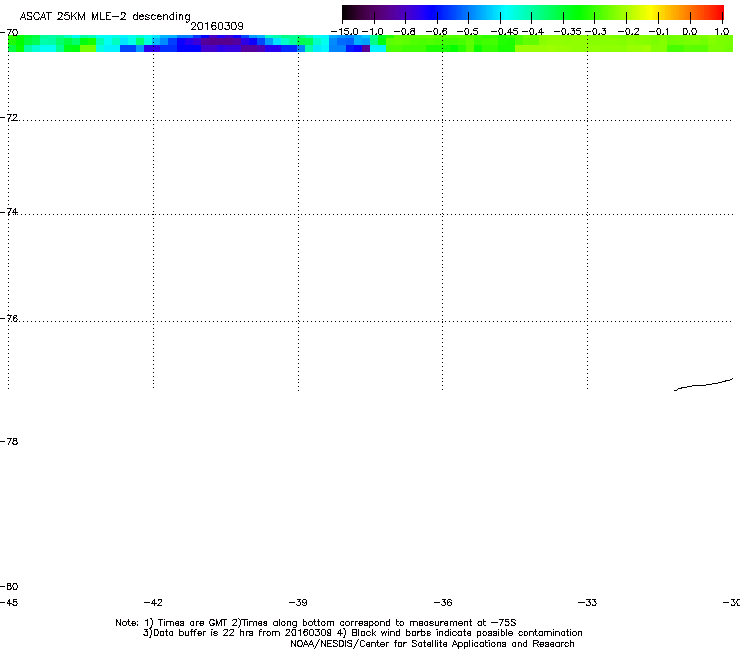Click the -0.1 colorbar label
The width and height of the screenshot is (740, 650).
point(659,32)
